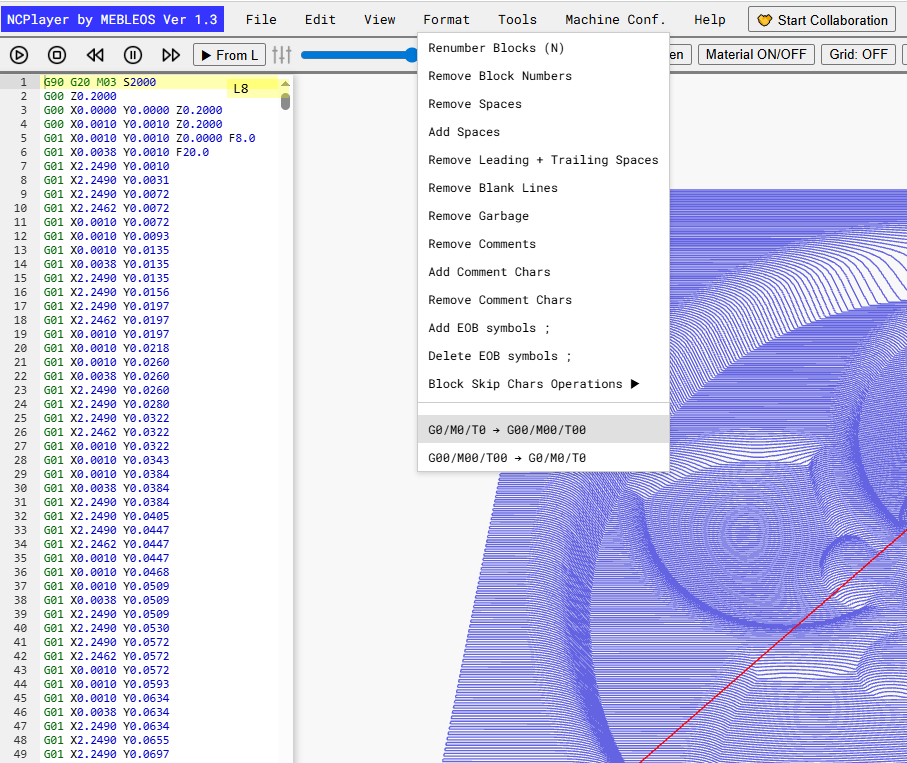Click the From L play button
Viewport: 907px width, 763px height.
[229, 55]
